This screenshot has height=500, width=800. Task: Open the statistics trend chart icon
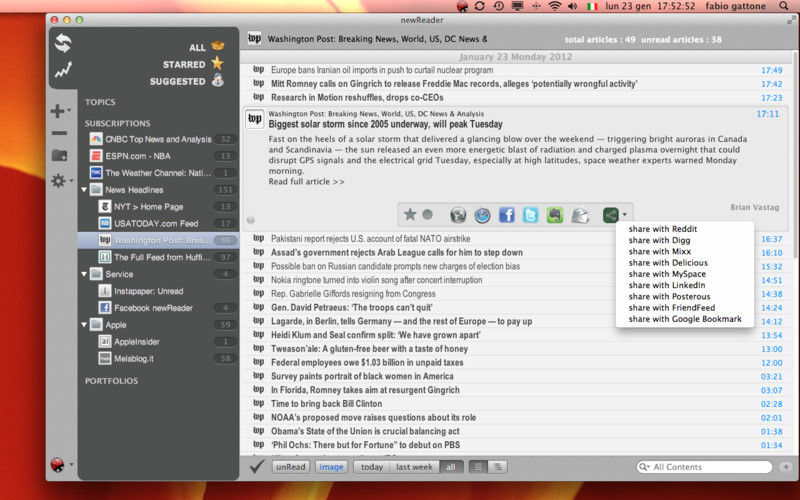[63, 70]
